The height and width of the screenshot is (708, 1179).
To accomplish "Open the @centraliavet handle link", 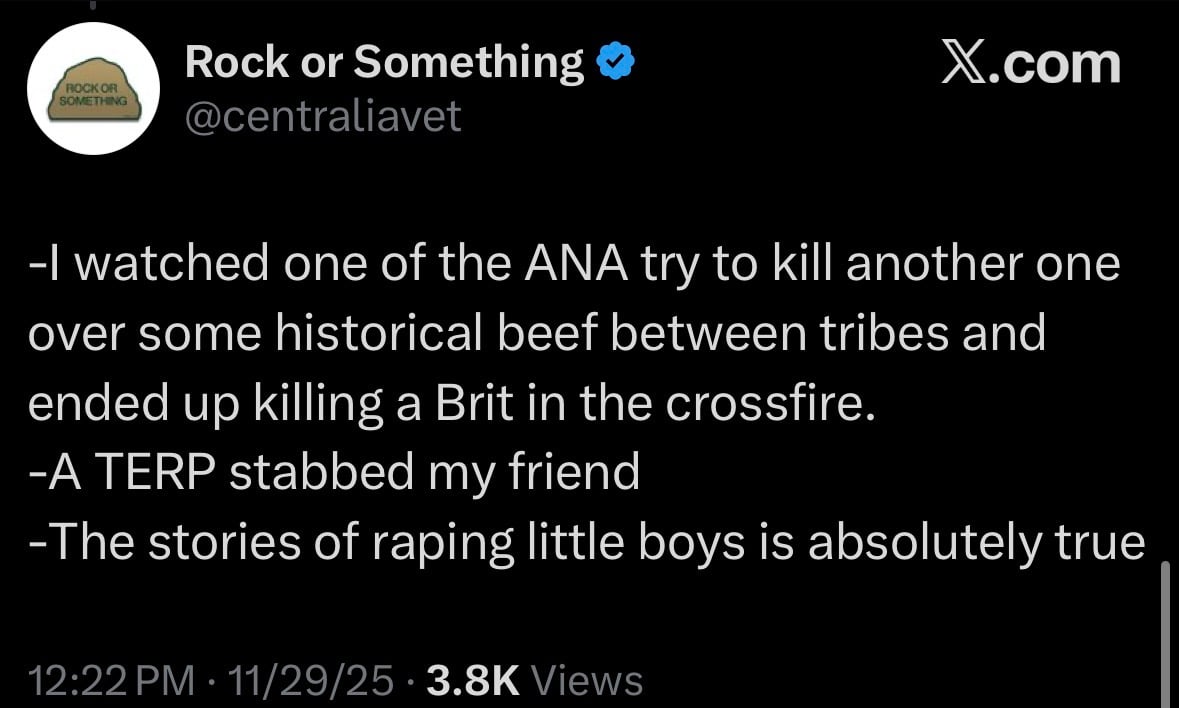I will tap(323, 117).
